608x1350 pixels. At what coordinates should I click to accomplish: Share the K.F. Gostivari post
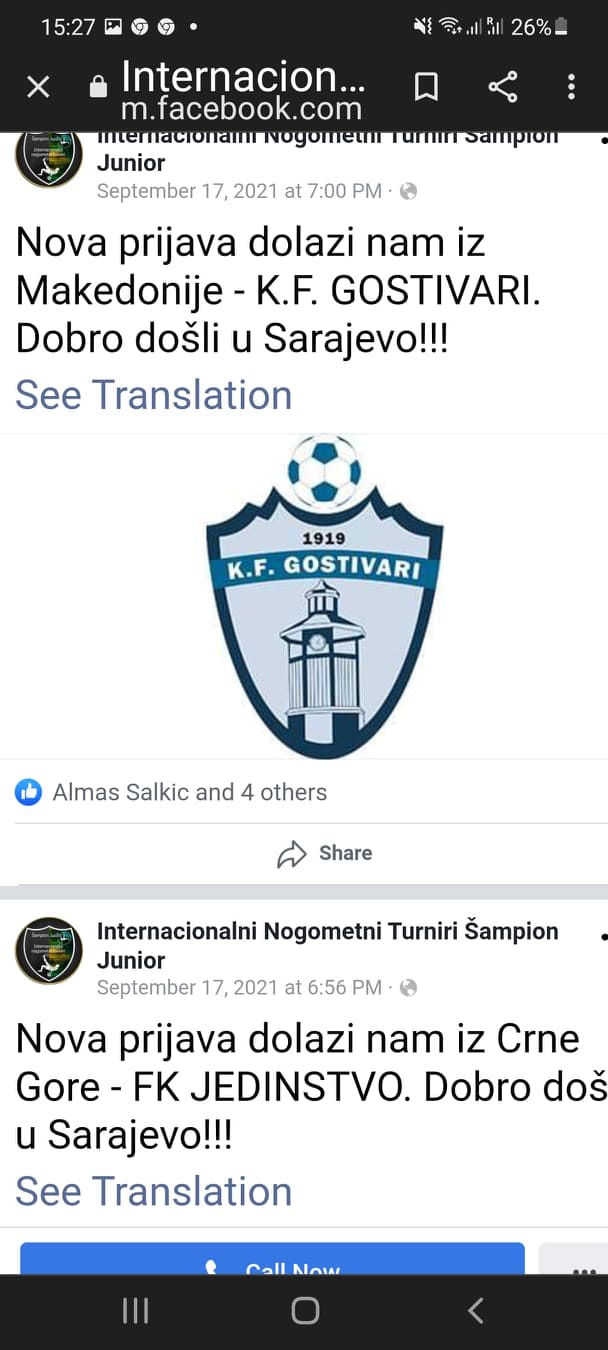tap(324, 853)
